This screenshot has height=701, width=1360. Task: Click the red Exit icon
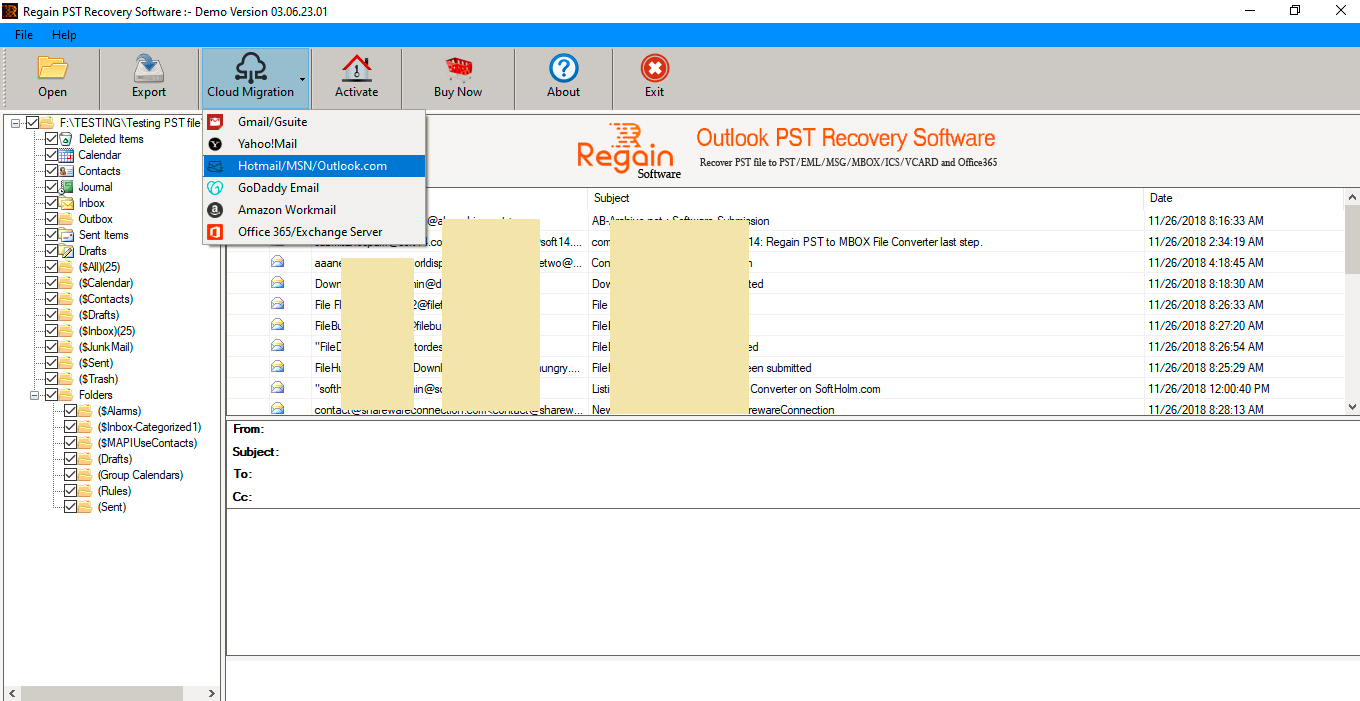coord(654,68)
